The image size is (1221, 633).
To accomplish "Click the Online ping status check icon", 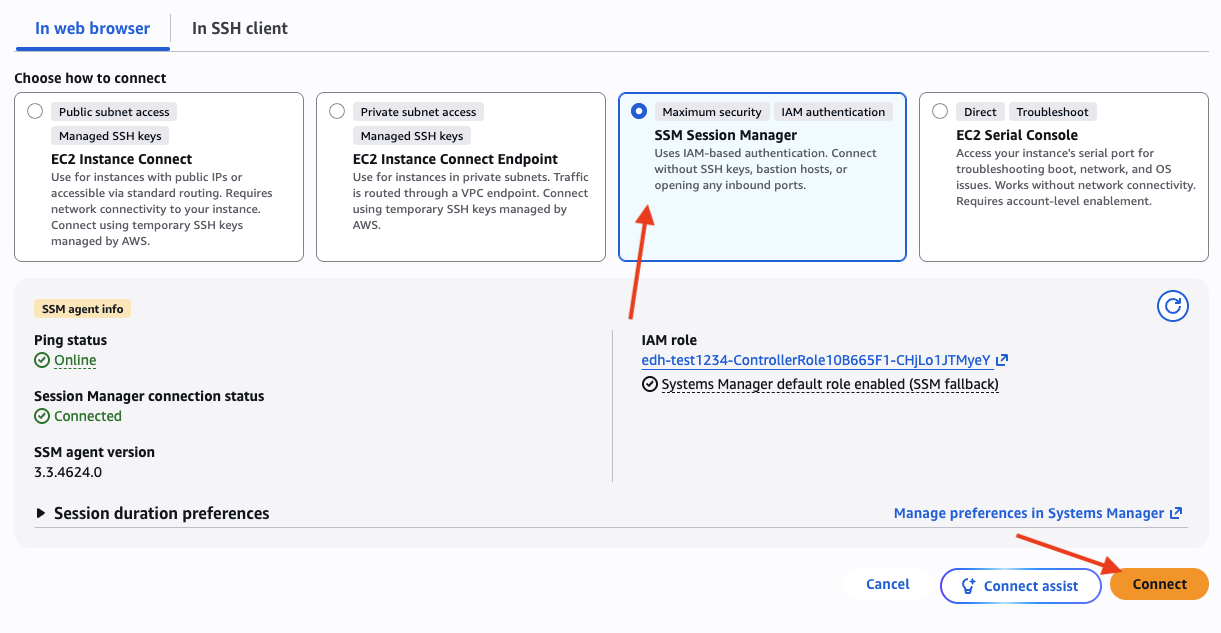I will 42,360.
